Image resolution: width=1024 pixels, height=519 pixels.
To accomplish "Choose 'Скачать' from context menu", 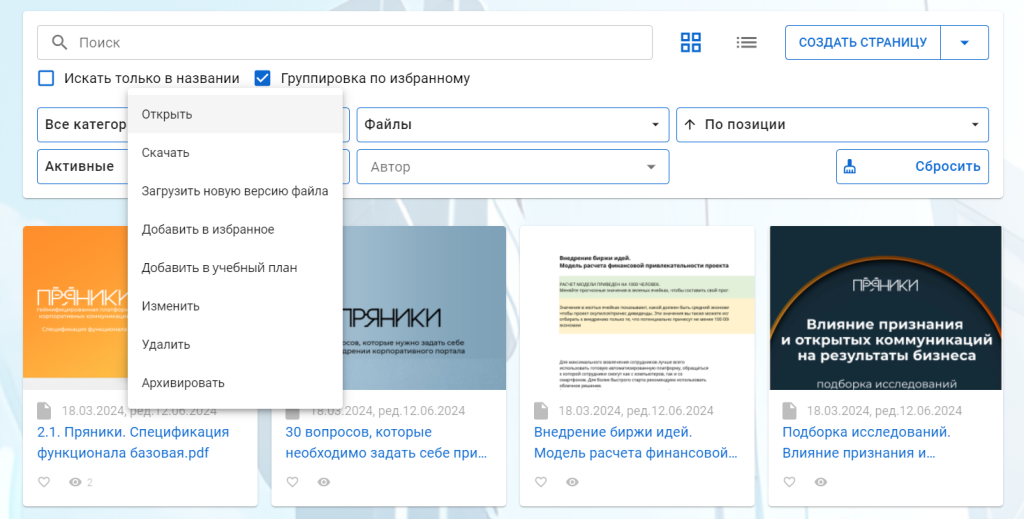I will pos(166,152).
